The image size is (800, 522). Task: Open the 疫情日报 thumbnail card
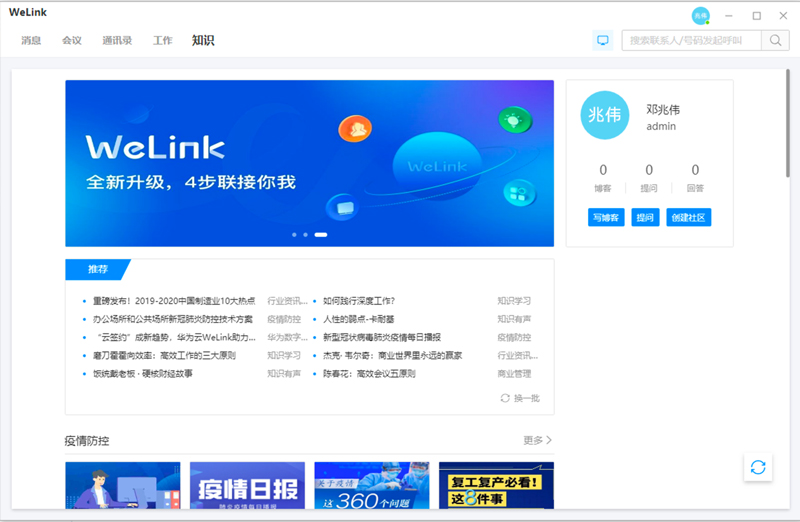pos(247,485)
